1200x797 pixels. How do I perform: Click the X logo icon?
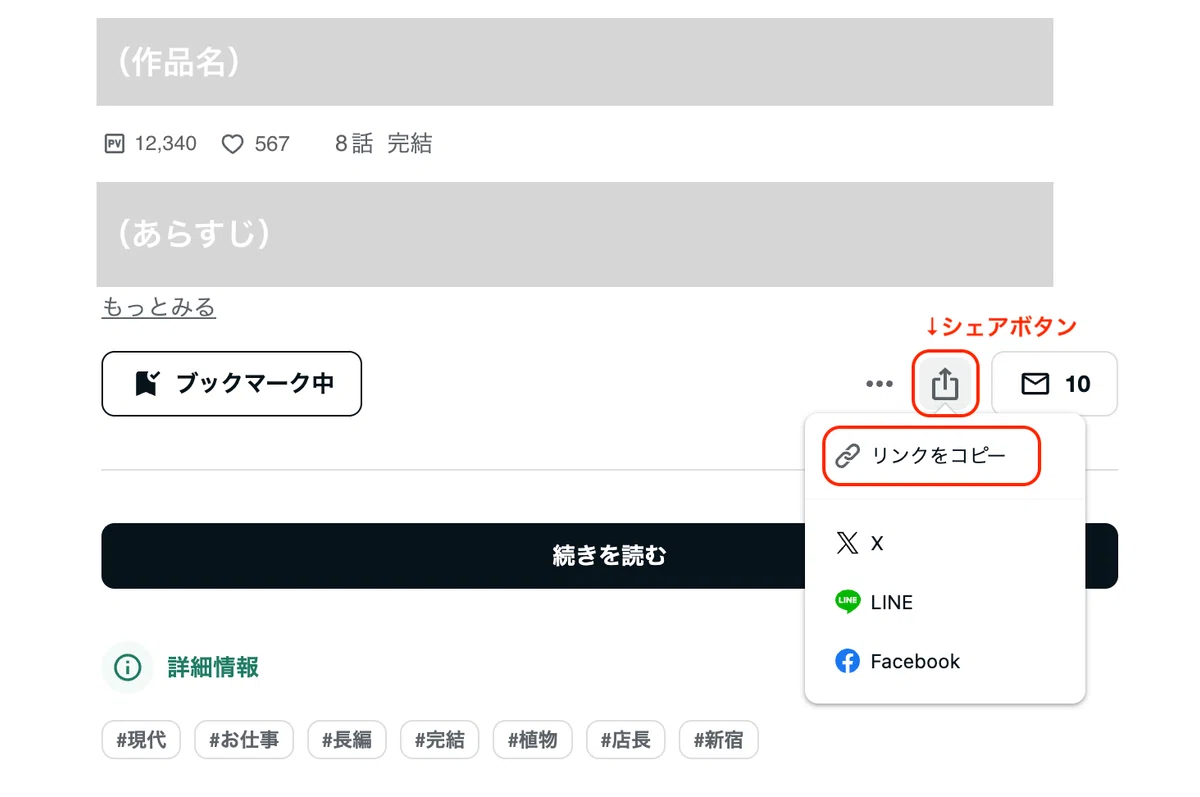(x=847, y=543)
